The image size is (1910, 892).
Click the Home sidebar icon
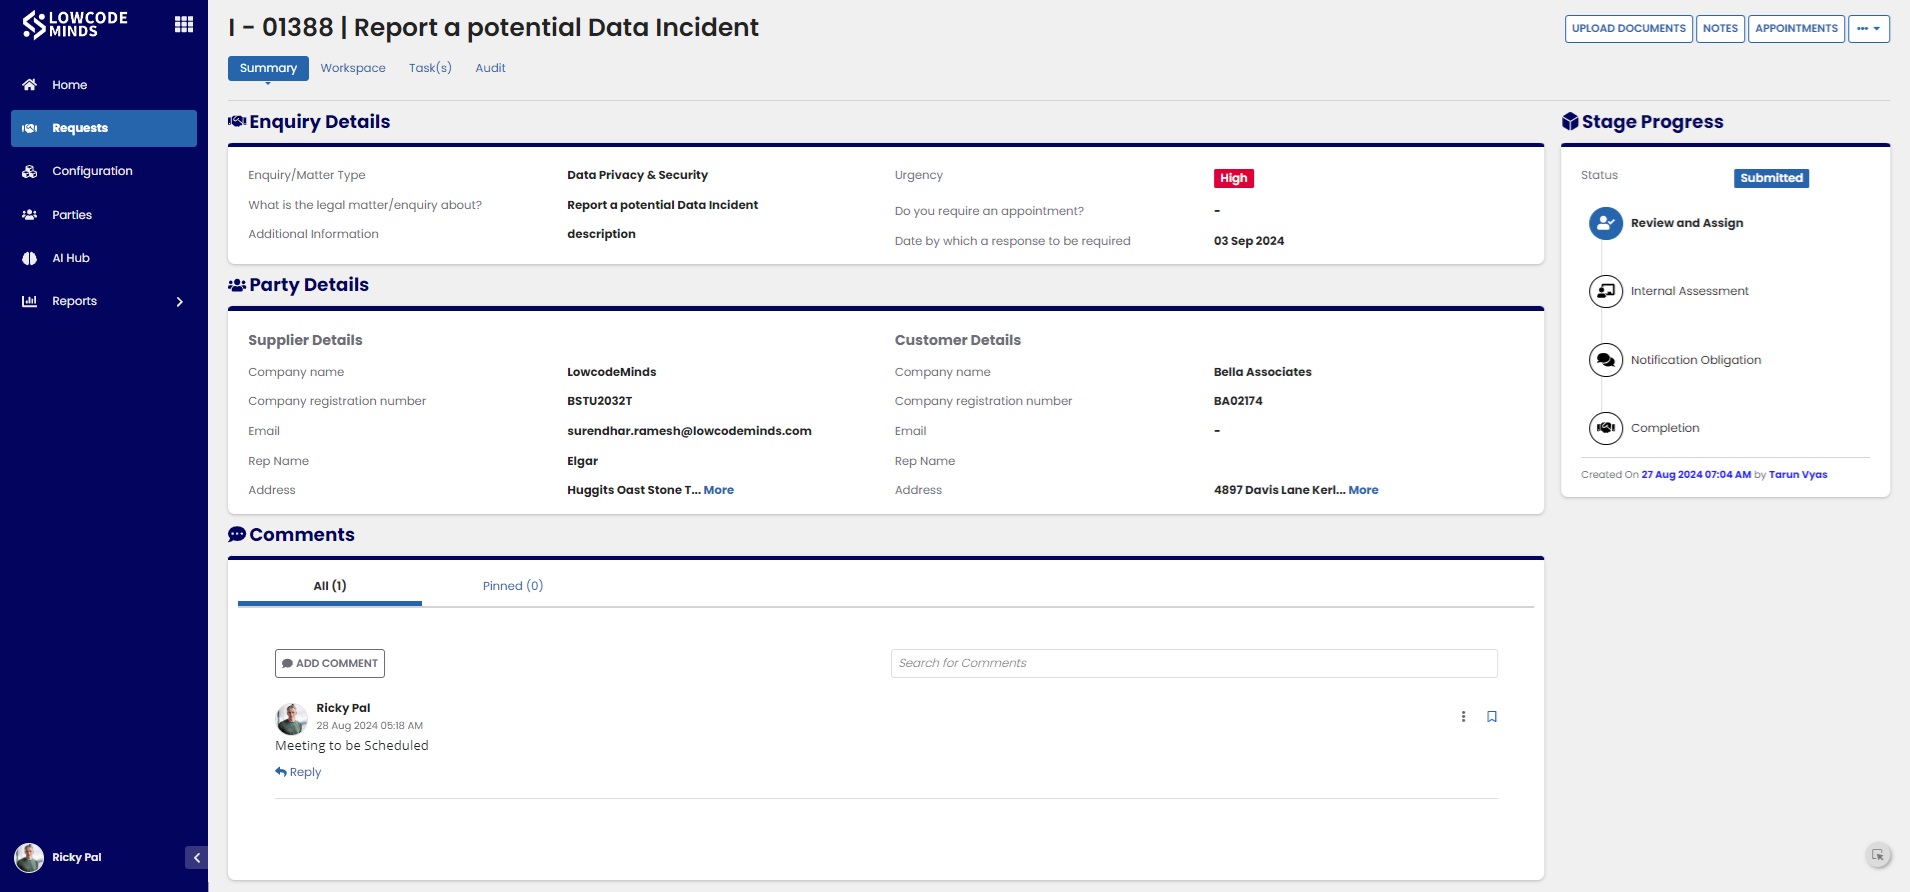click(x=30, y=85)
